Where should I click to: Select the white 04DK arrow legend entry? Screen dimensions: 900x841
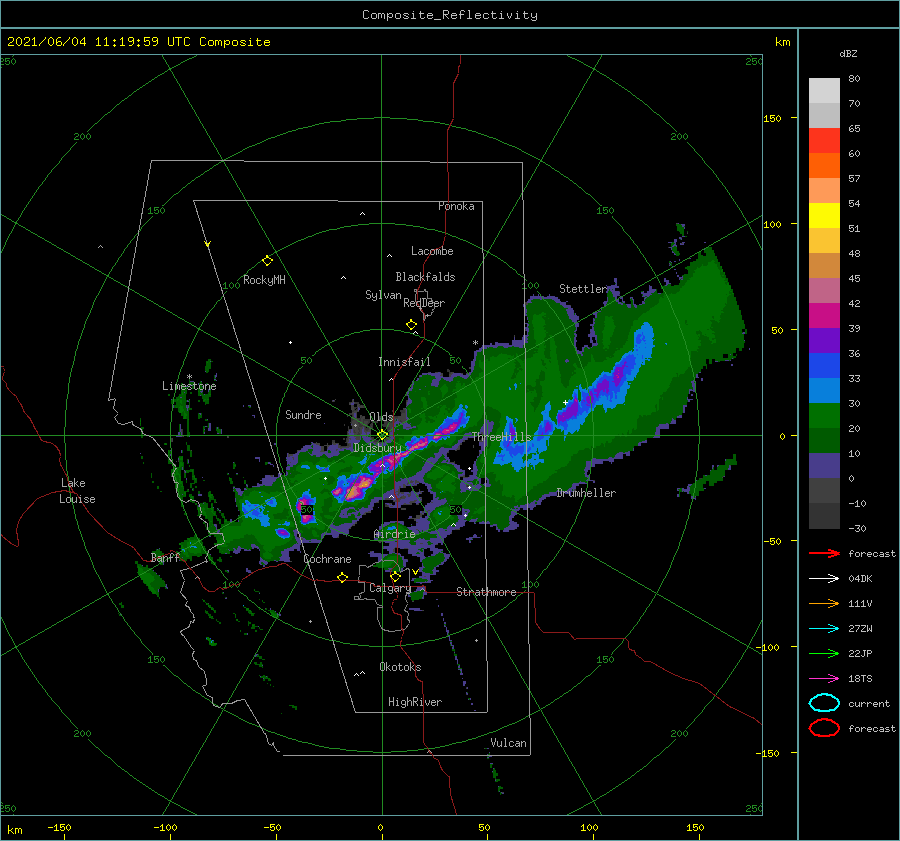[824, 578]
